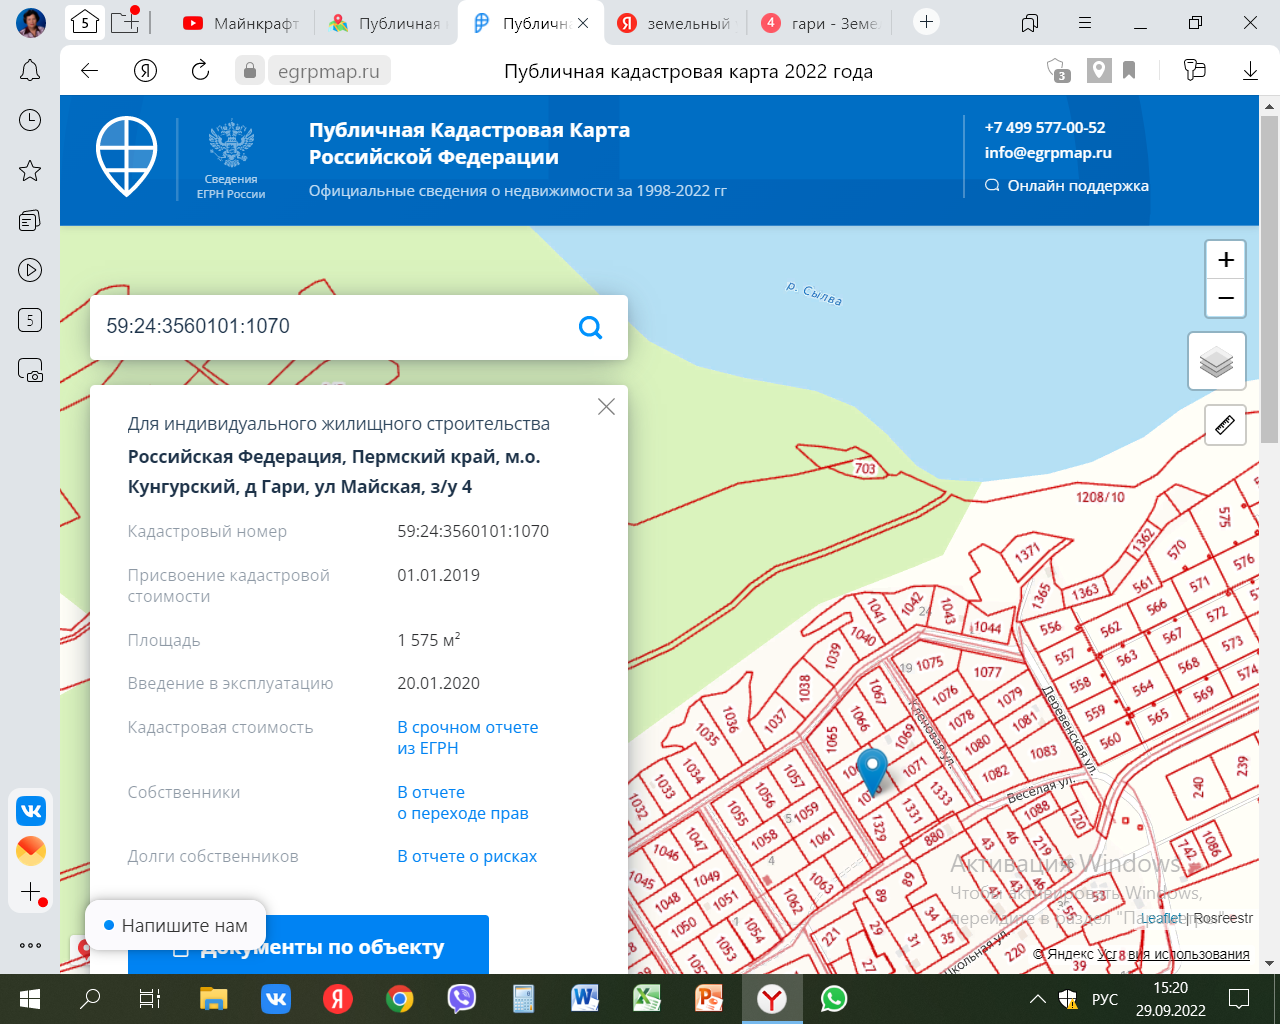This screenshot has width=1280, height=1024.
Task: Zoom out the map with minus button
Action: point(1226,298)
